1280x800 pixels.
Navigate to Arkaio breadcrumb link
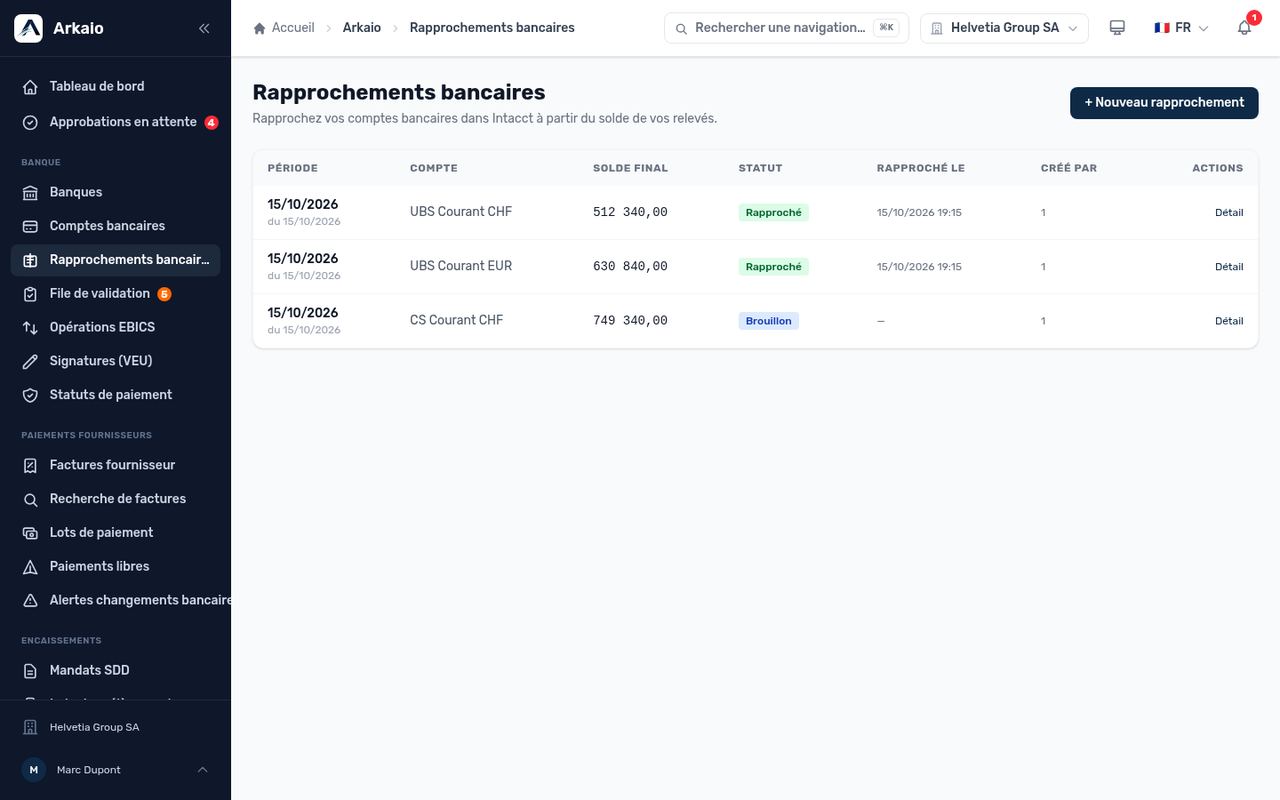[362, 28]
